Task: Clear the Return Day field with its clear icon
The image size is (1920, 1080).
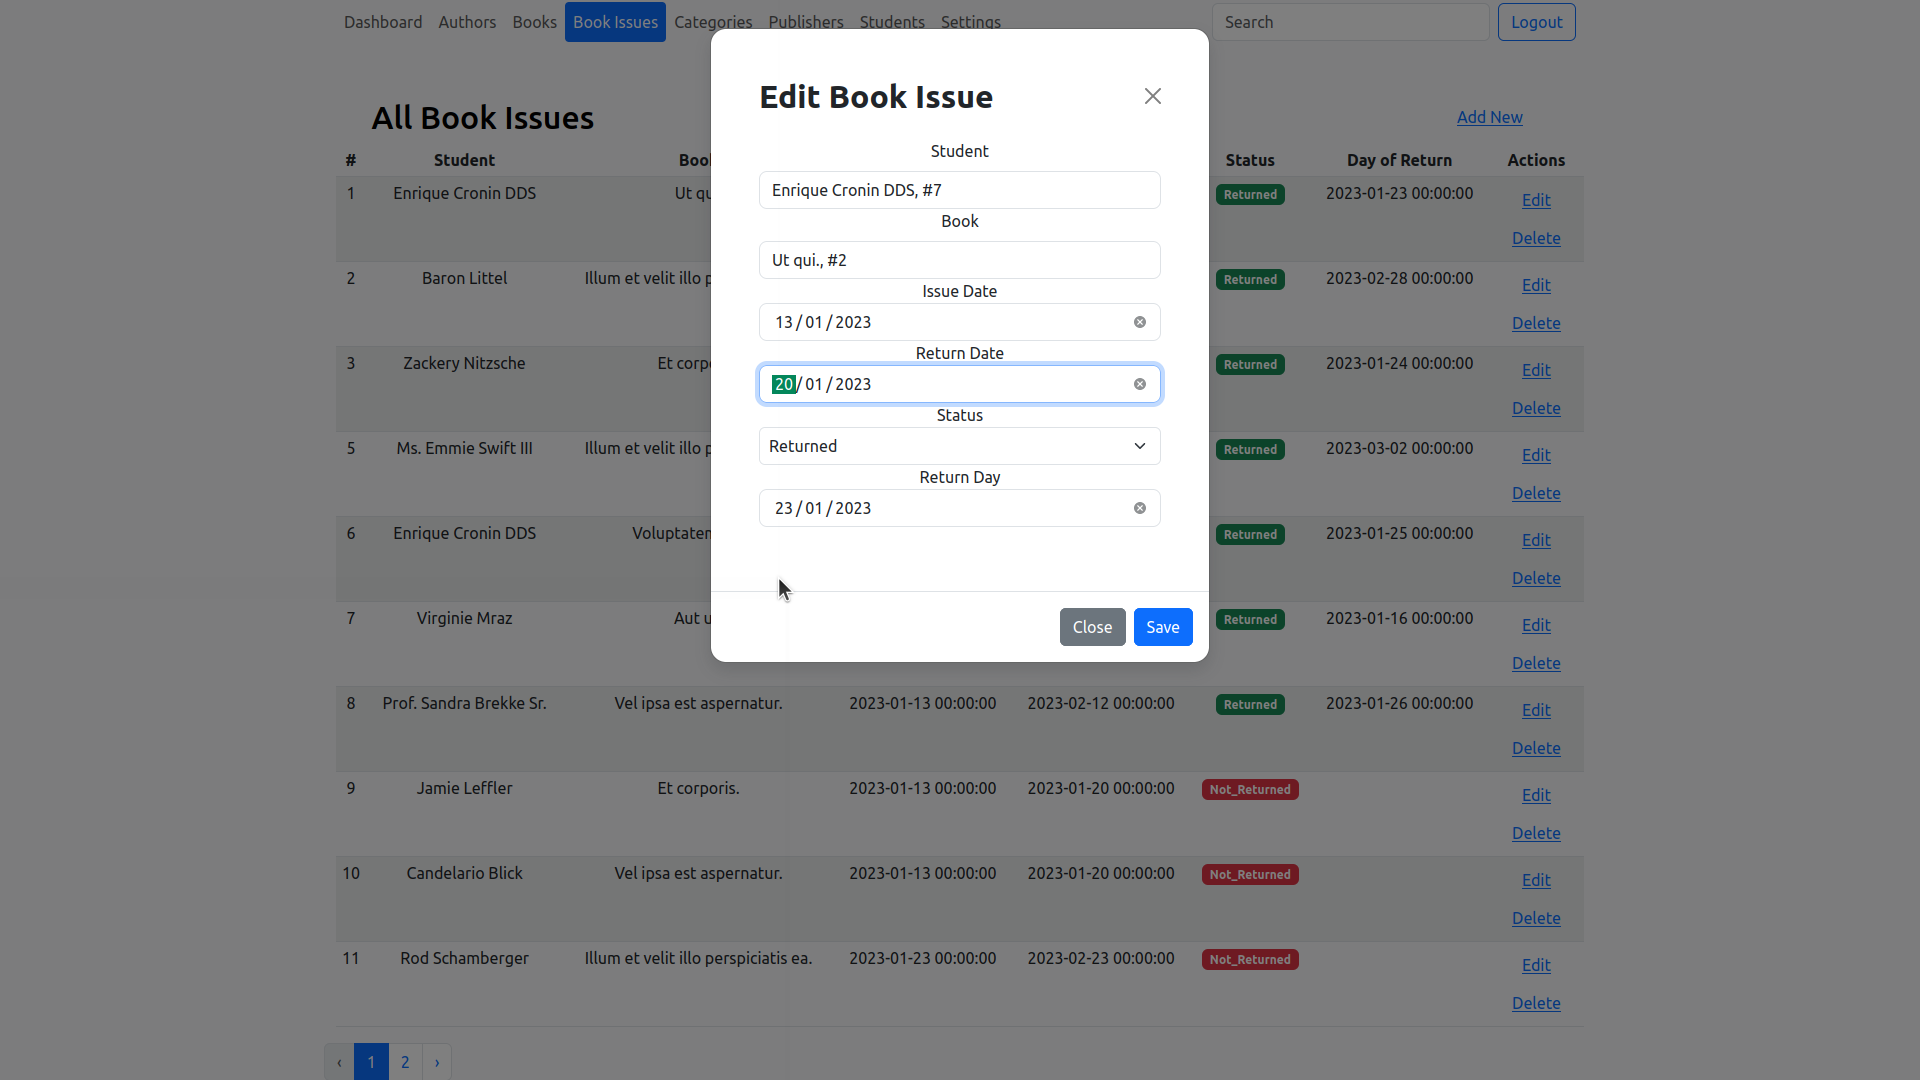Action: (1139, 508)
